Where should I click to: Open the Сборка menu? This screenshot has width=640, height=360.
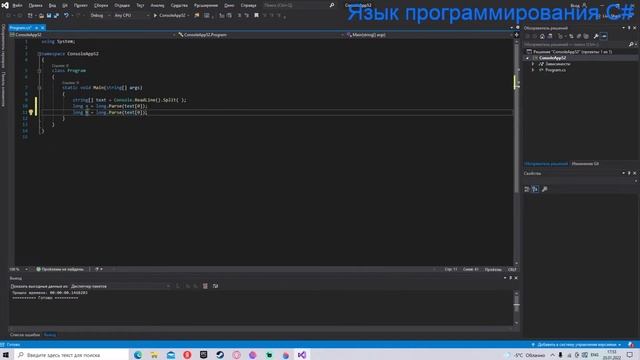coord(101,5)
